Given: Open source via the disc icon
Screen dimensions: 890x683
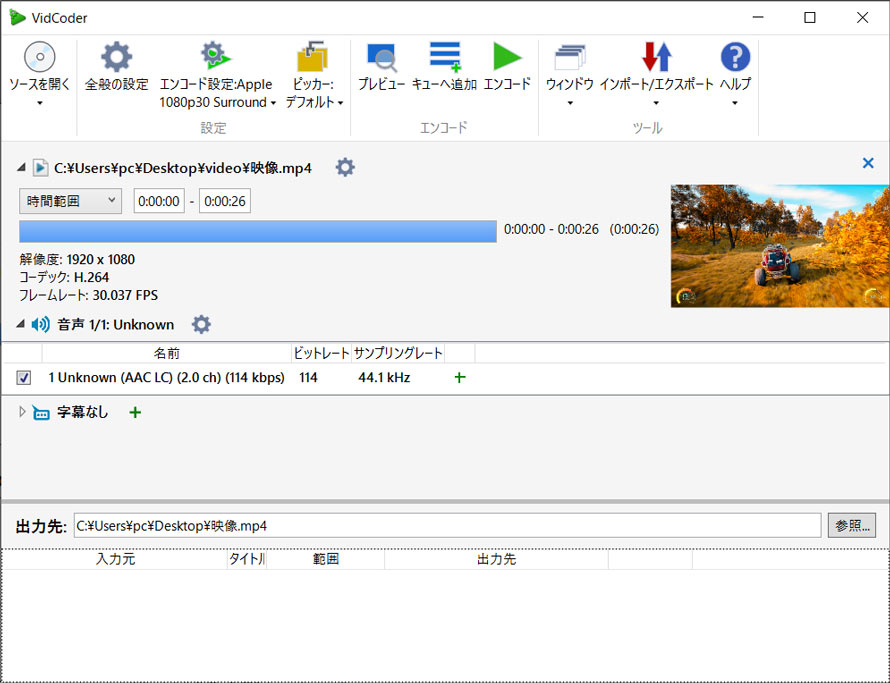Looking at the screenshot, I should coord(39,57).
